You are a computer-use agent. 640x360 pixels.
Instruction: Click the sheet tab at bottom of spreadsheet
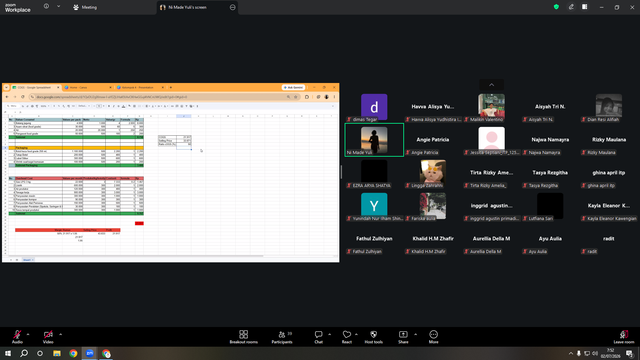click(28, 260)
